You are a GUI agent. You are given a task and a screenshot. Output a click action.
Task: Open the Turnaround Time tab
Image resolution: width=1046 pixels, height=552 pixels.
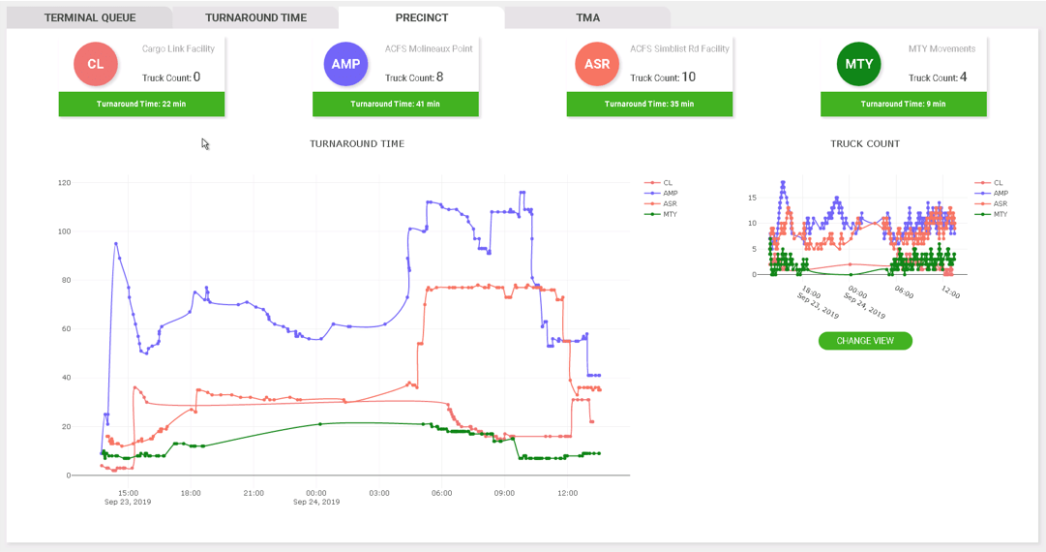255,18
